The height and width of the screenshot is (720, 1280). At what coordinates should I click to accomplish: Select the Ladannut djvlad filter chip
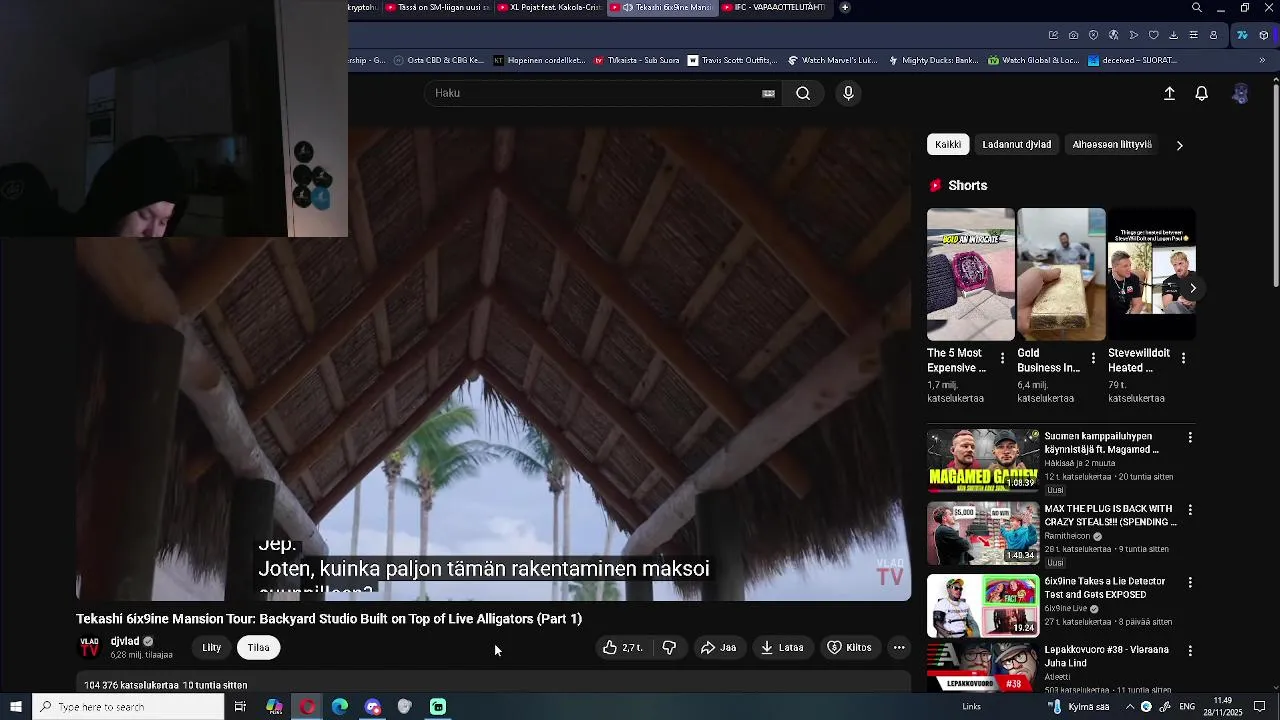click(1016, 145)
